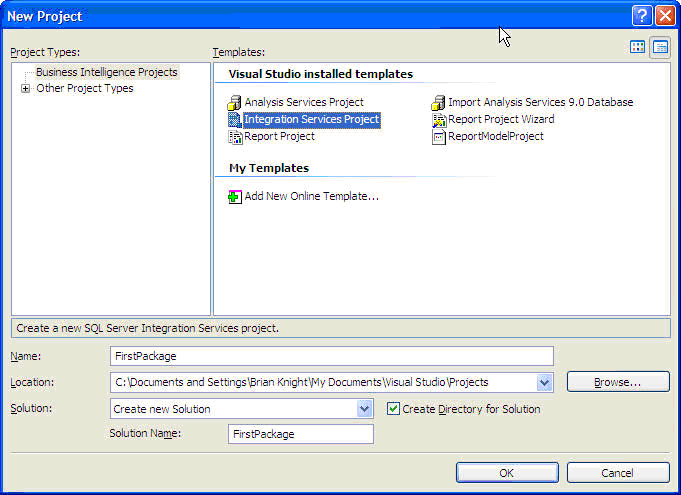Confirm the dialog with OK
The image size is (681, 495).
[x=506, y=473]
